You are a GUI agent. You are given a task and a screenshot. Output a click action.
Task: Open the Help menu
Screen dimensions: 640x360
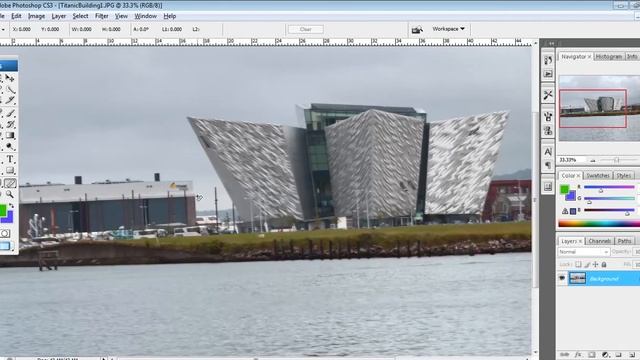tap(170, 16)
